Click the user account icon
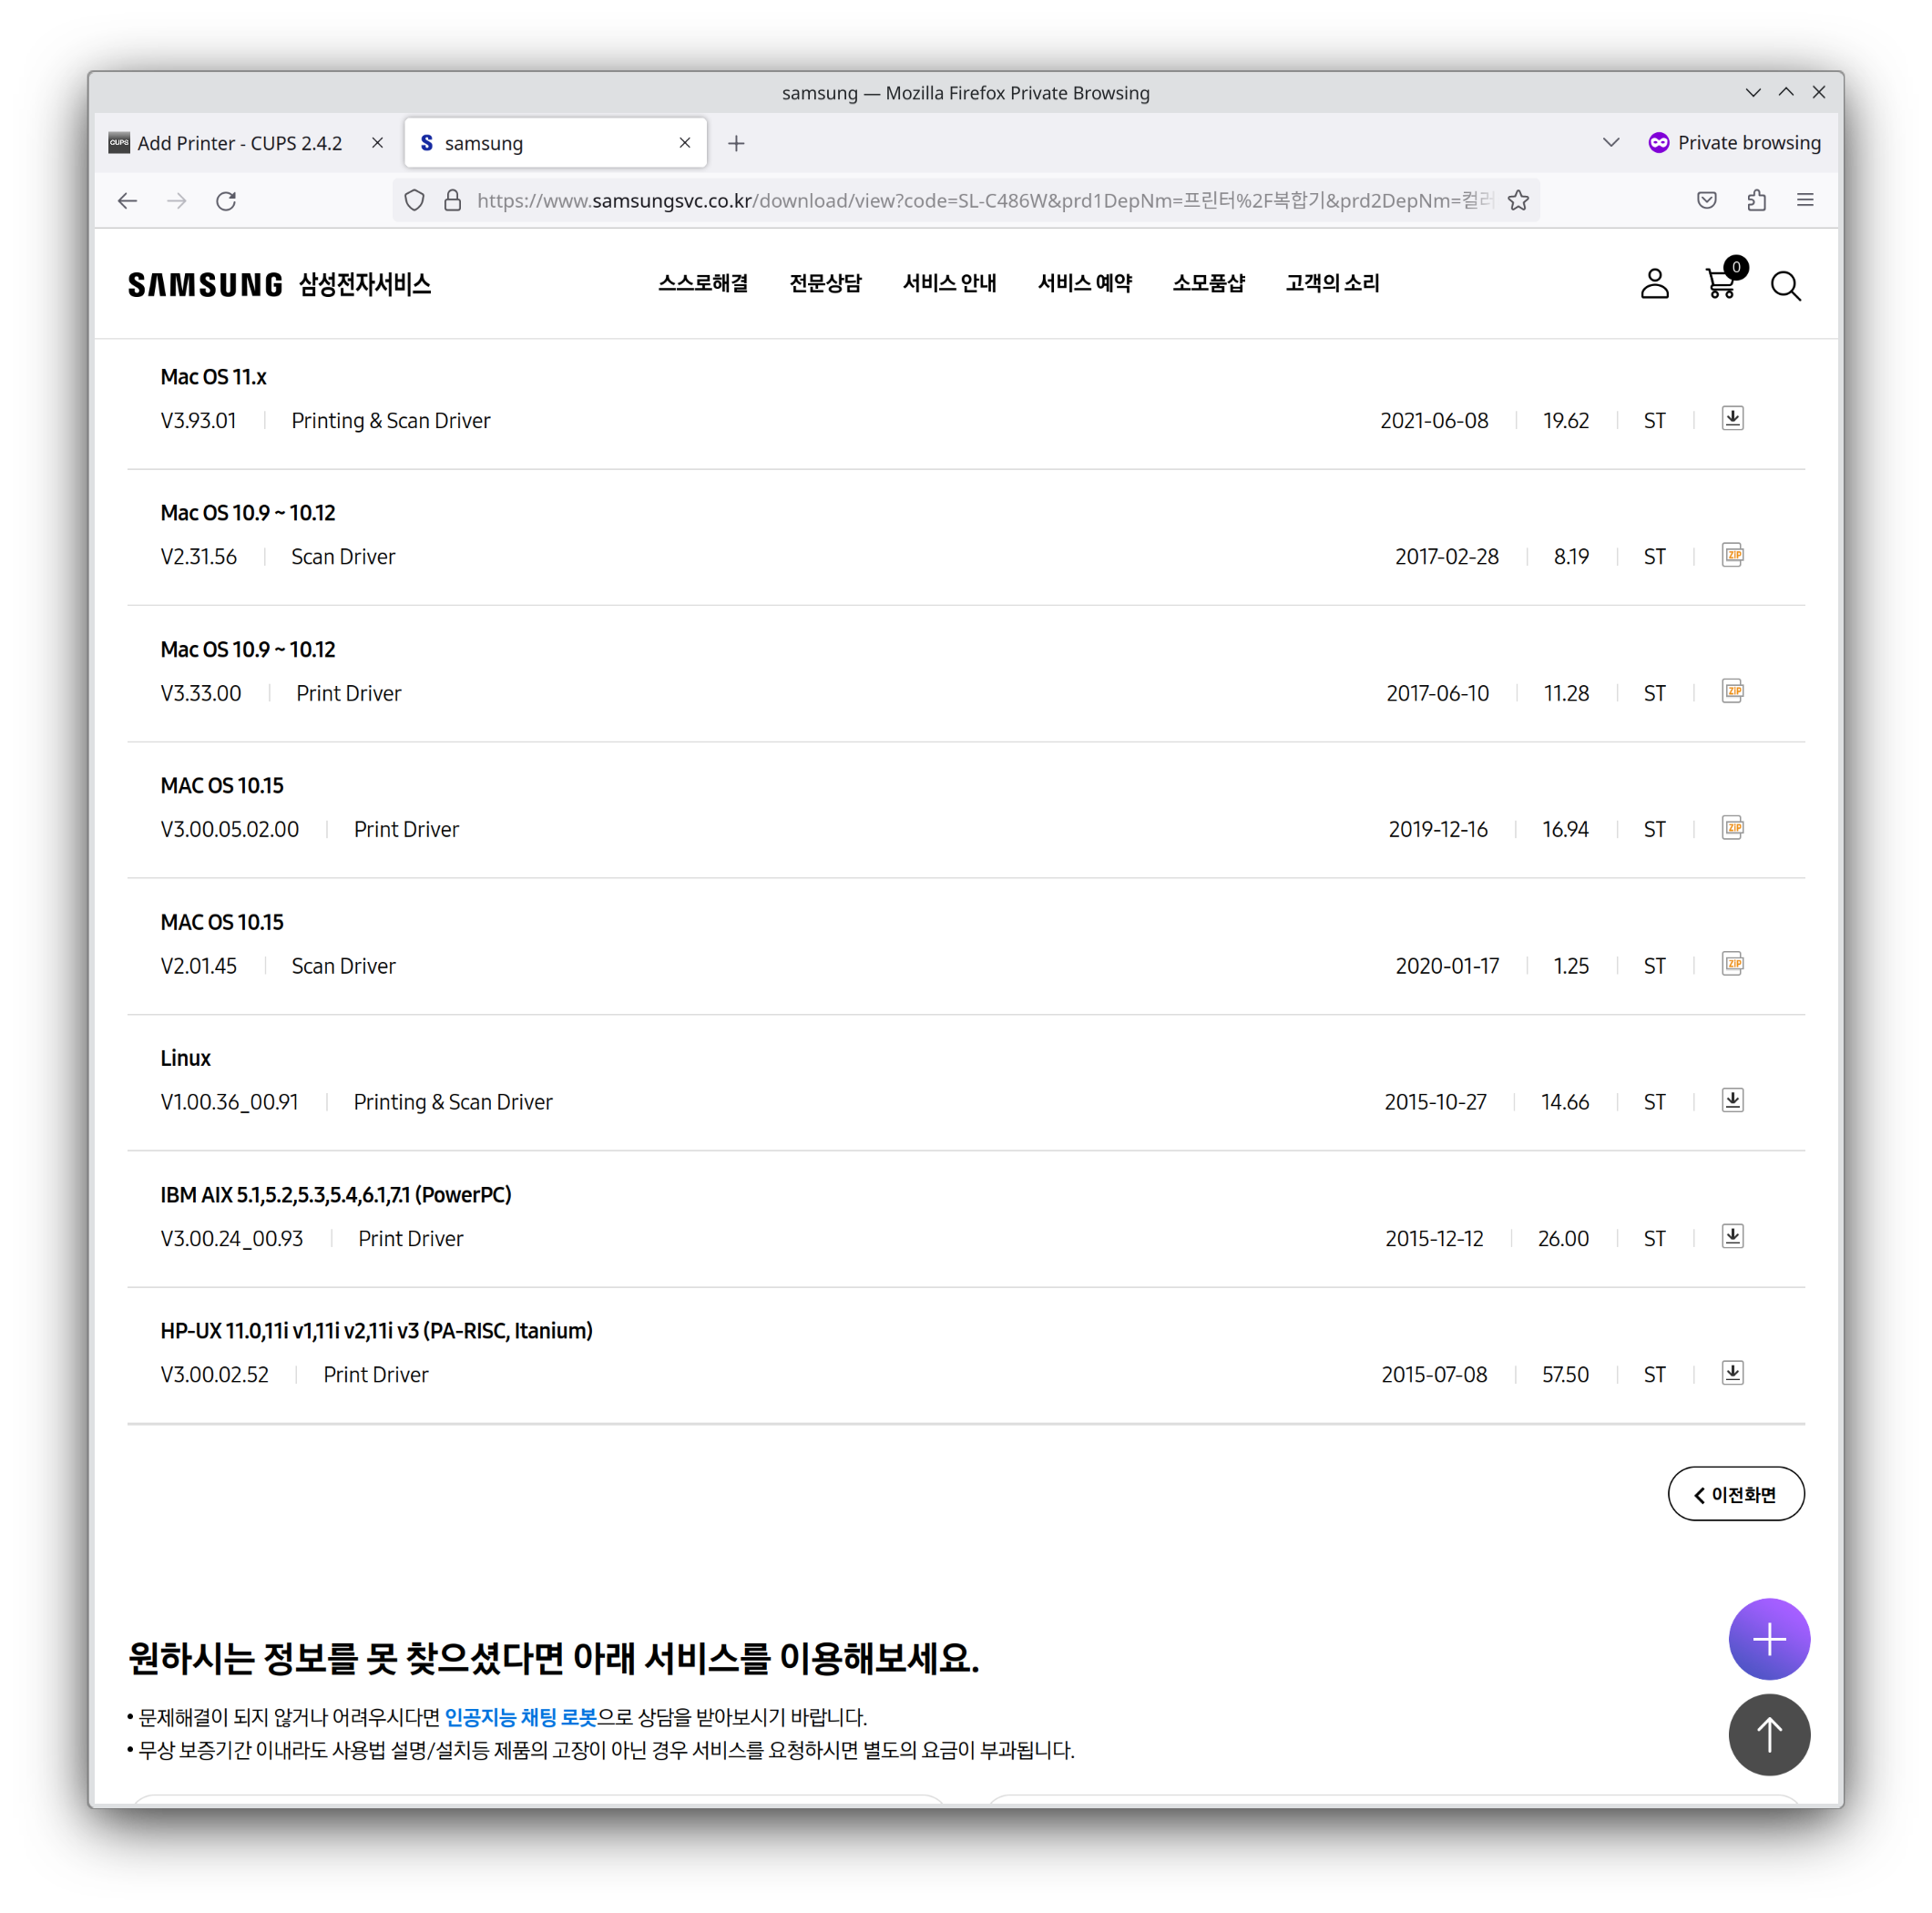The width and height of the screenshot is (1932, 1913). click(1654, 284)
